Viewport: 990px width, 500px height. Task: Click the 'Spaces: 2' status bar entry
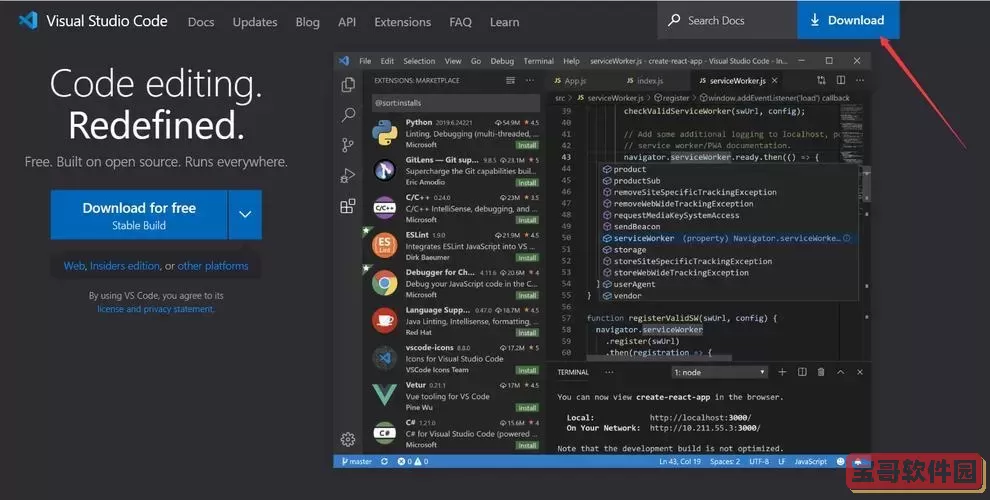coord(725,461)
